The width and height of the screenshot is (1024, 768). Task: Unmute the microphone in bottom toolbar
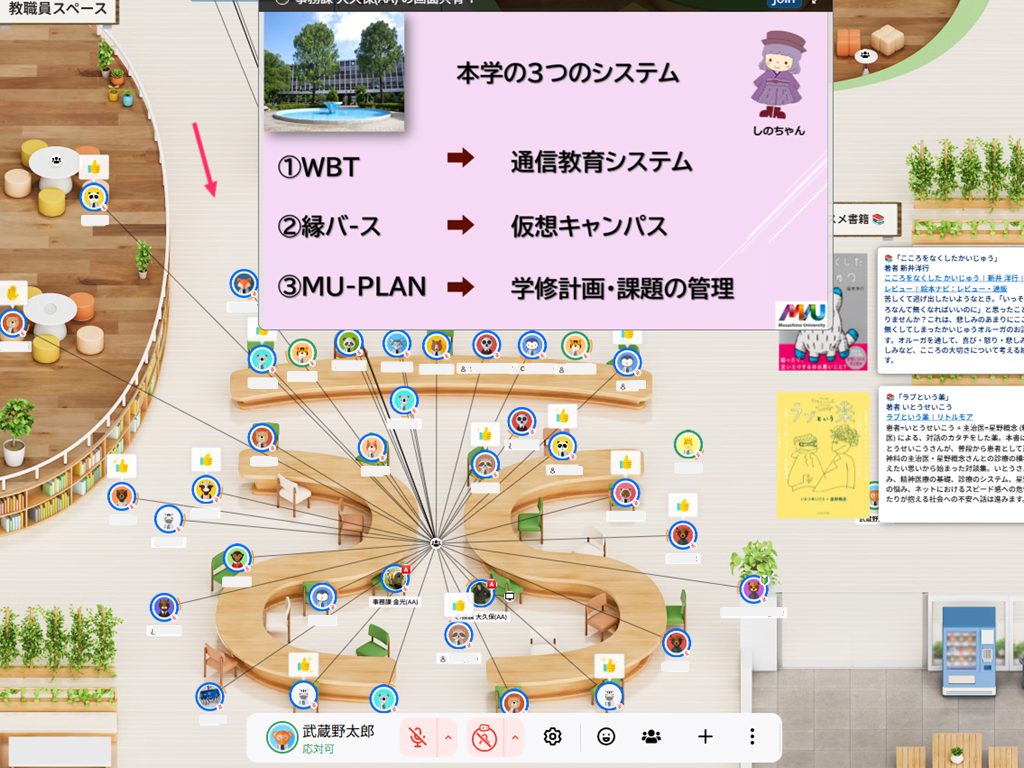tap(417, 738)
